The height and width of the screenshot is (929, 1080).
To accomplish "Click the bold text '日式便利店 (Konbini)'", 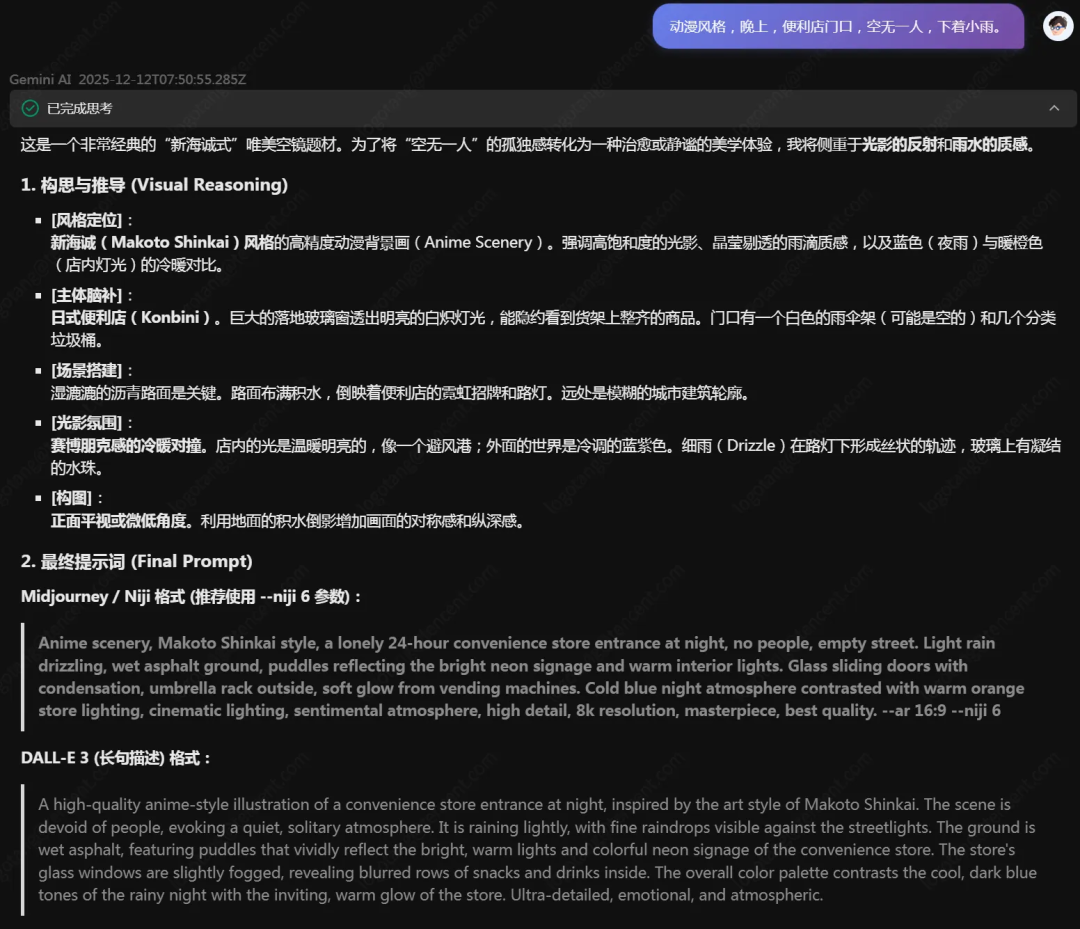I will pyautogui.click(x=130, y=317).
